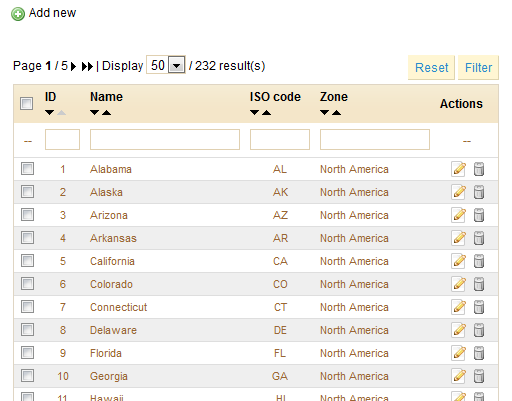Edit Florida entry with pencil icon
512x401 pixels.
click(459, 353)
